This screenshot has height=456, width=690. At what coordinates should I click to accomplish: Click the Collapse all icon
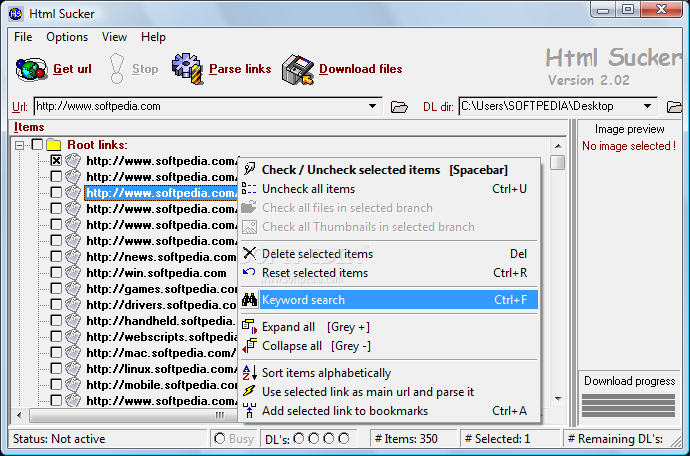coord(250,346)
